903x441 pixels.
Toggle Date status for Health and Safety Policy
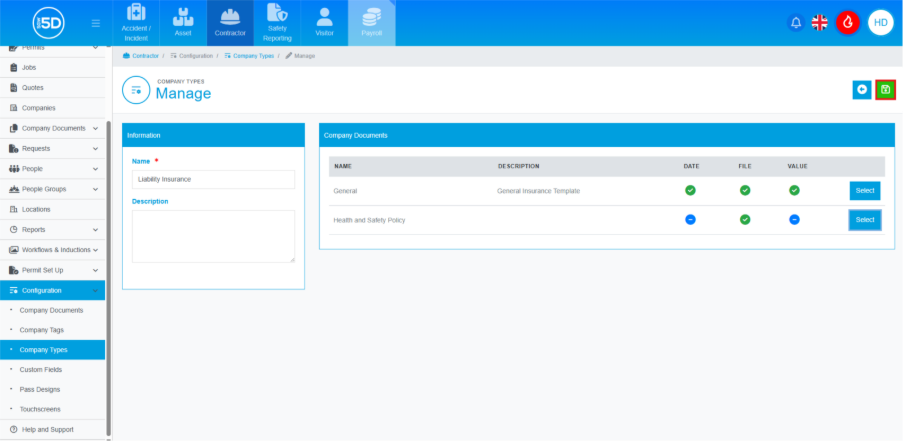tap(690, 219)
